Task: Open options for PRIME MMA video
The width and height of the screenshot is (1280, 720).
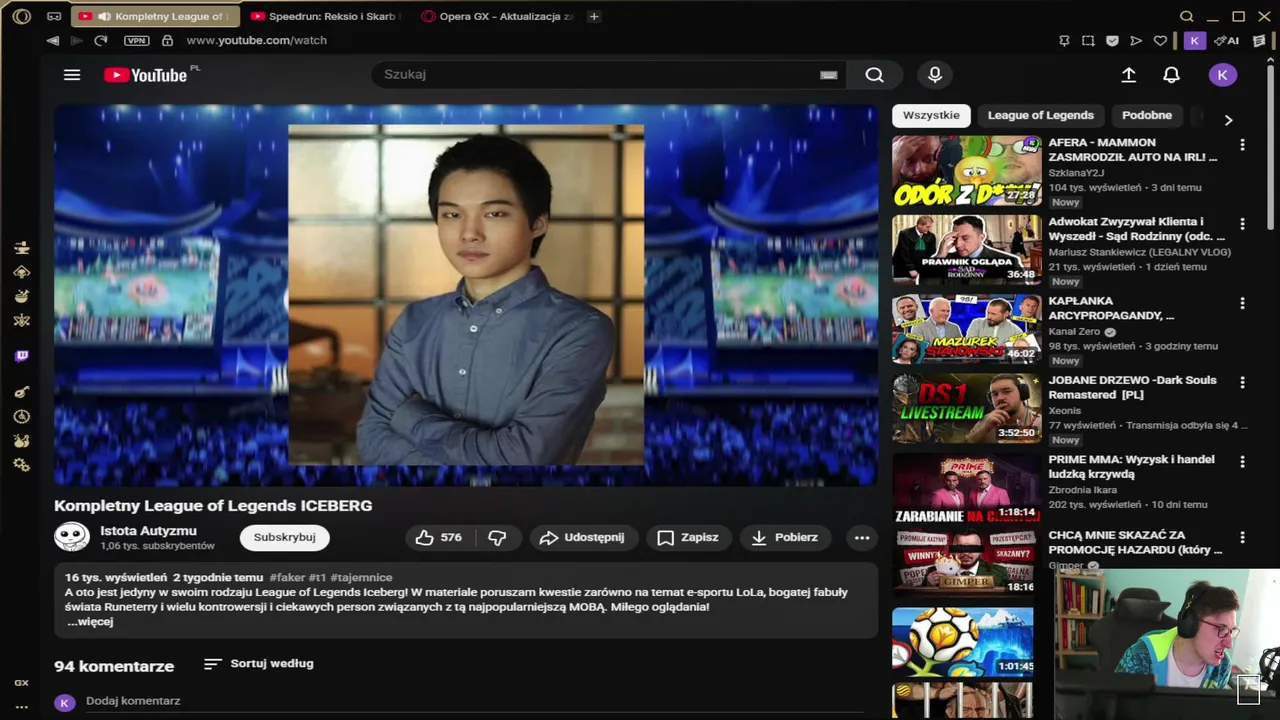Action: (x=1242, y=461)
